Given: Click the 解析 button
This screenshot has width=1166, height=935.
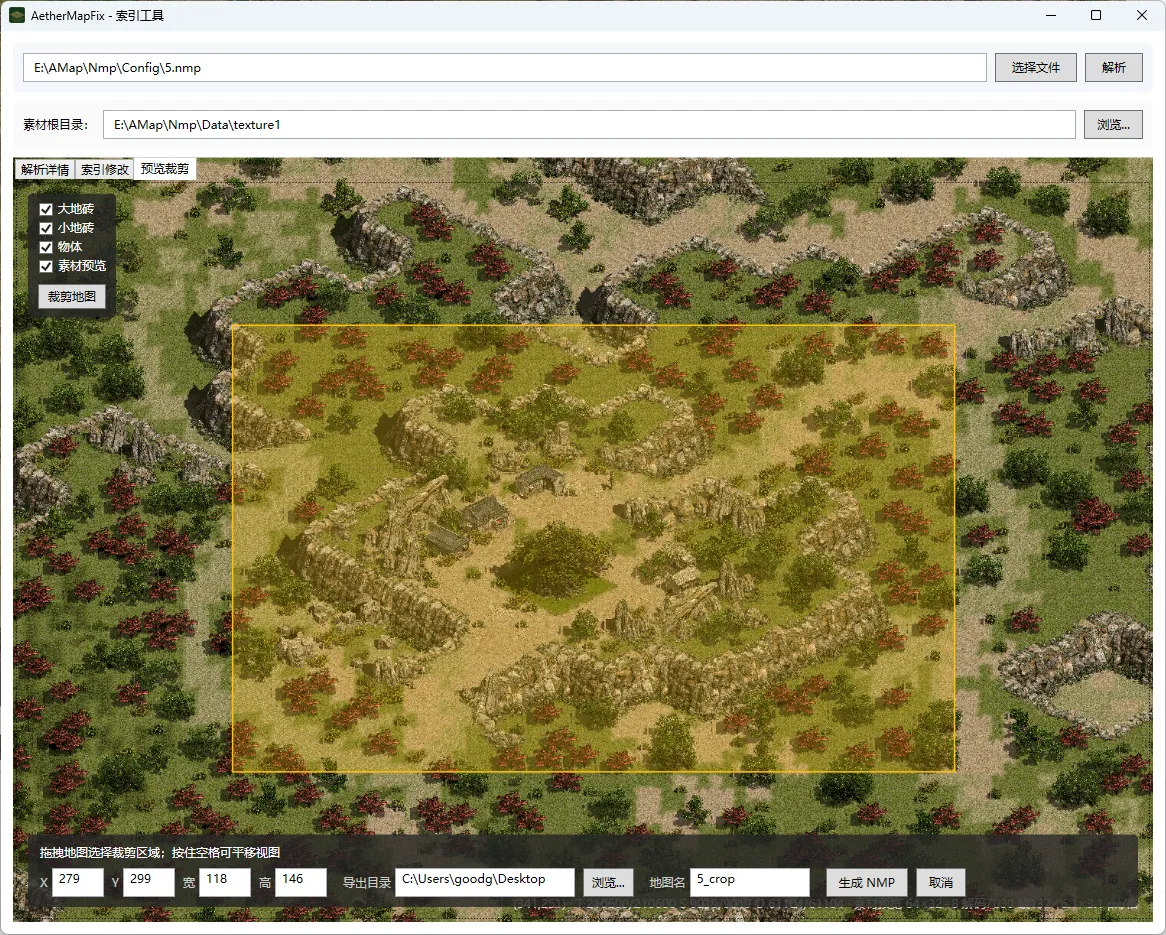Looking at the screenshot, I should click(x=1113, y=68).
